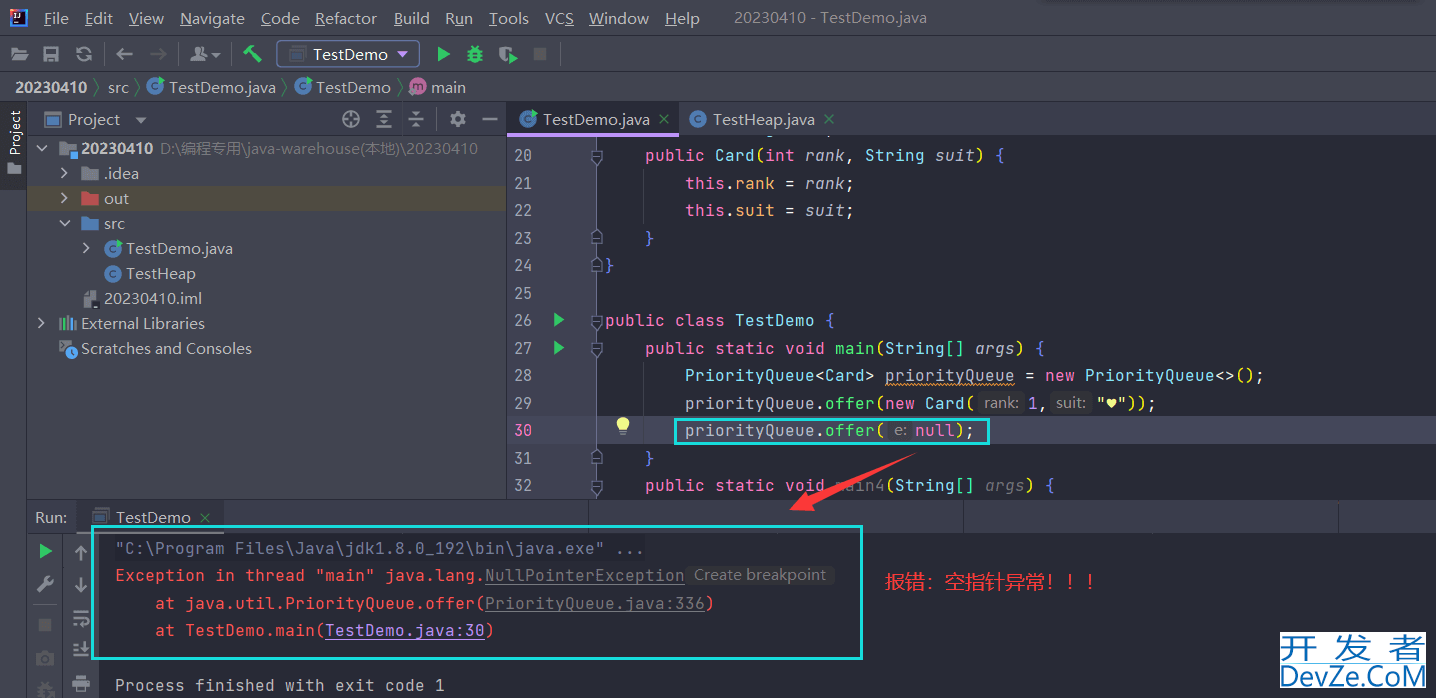Open the File menu
This screenshot has width=1436, height=698.
[x=56, y=18]
